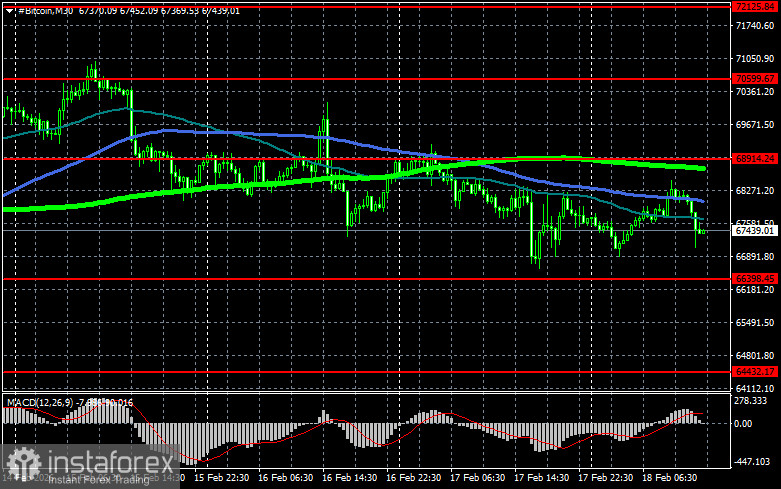
Task: Click the InstaForex logo icon
Action: pyautogui.click(x=20, y=463)
